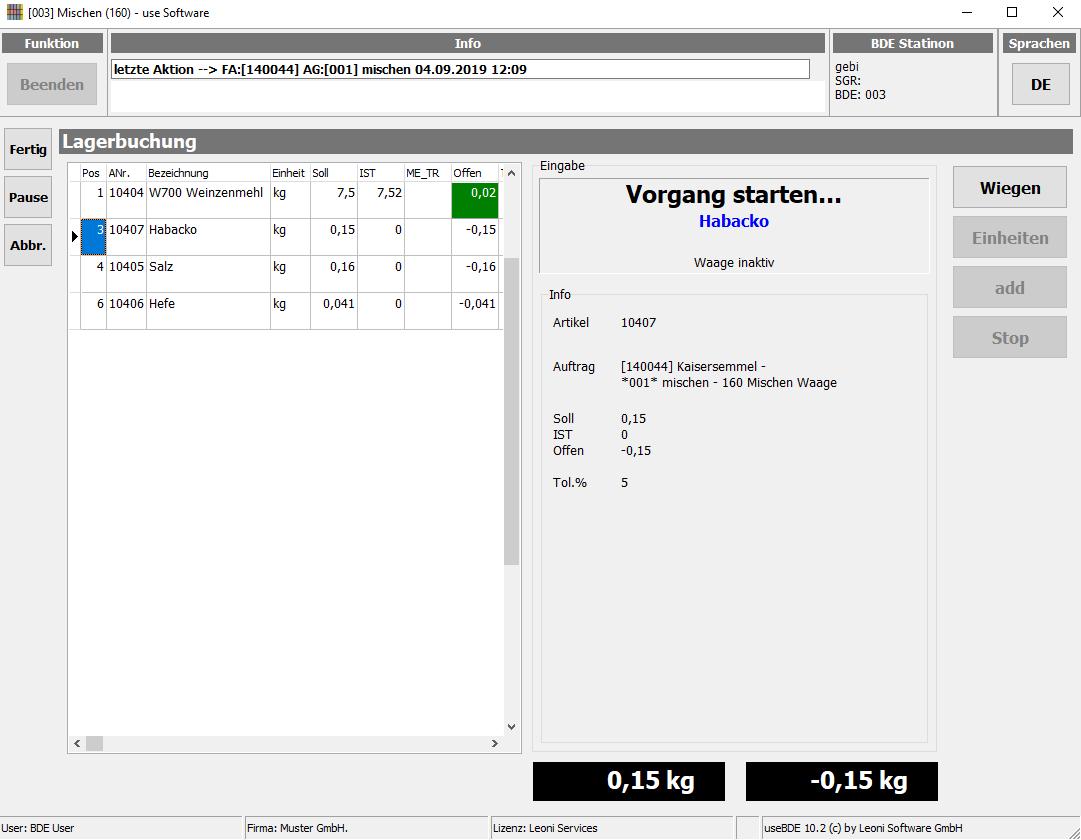Image resolution: width=1081 pixels, height=840 pixels.
Task: Click the ME_TR column header
Action: pos(427,173)
